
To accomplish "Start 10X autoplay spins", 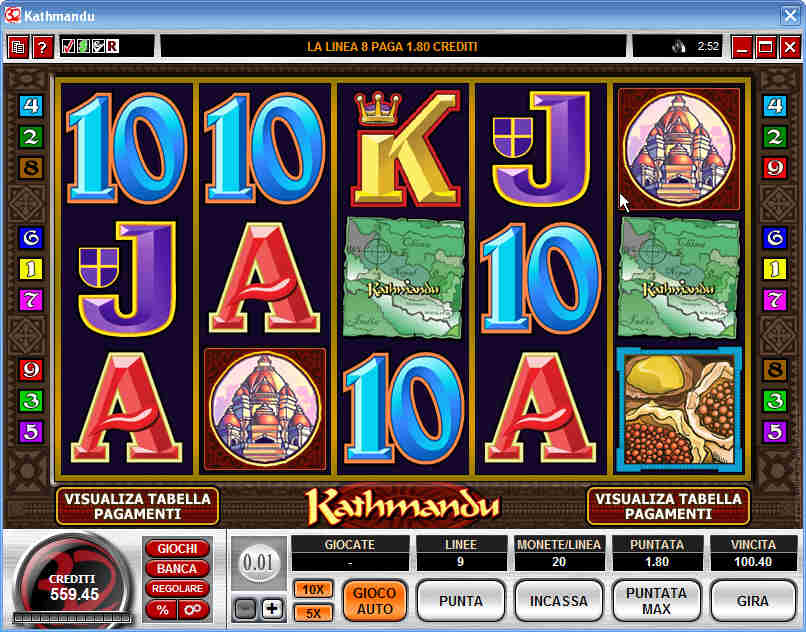I will pos(313,590).
